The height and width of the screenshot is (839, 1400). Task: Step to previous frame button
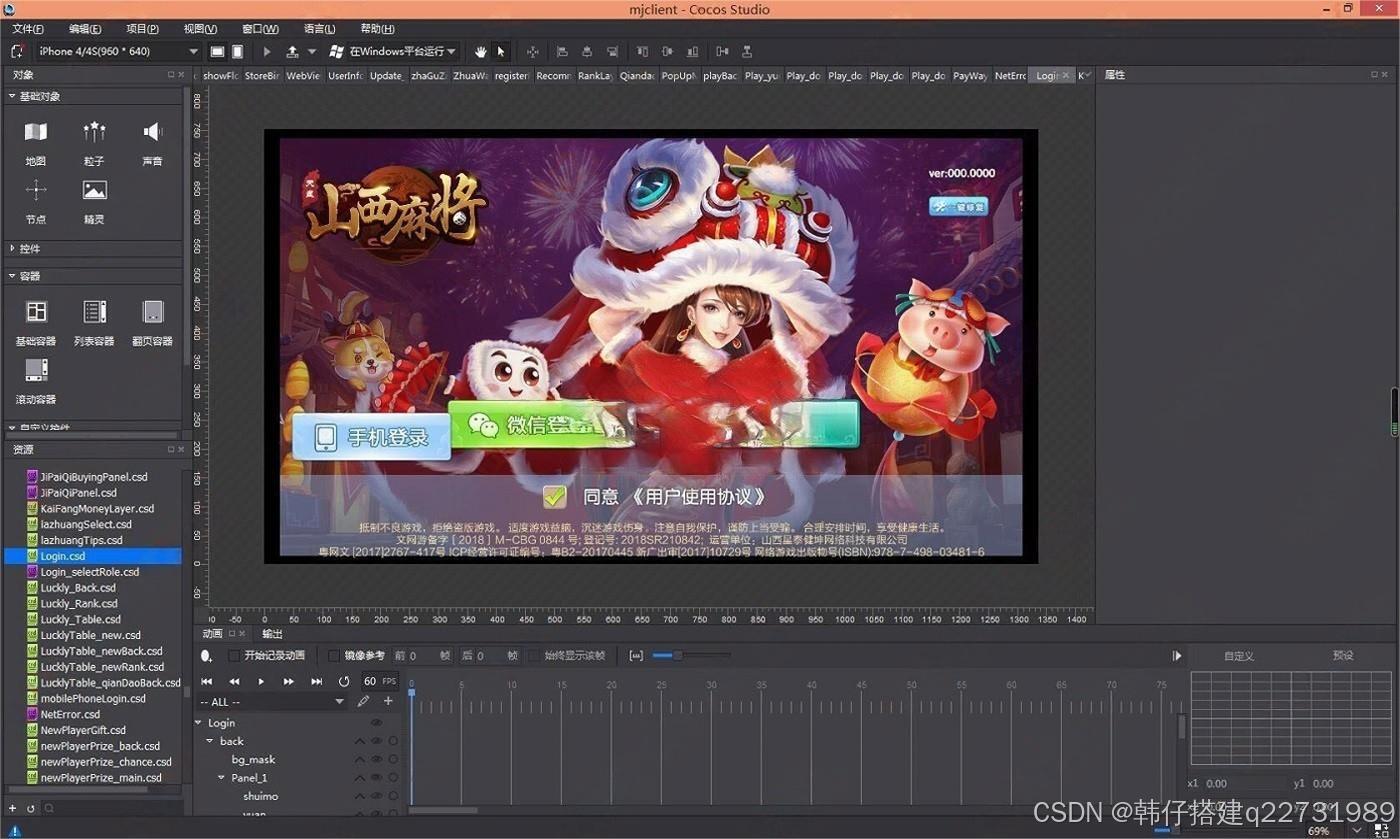click(x=234, y=681)
